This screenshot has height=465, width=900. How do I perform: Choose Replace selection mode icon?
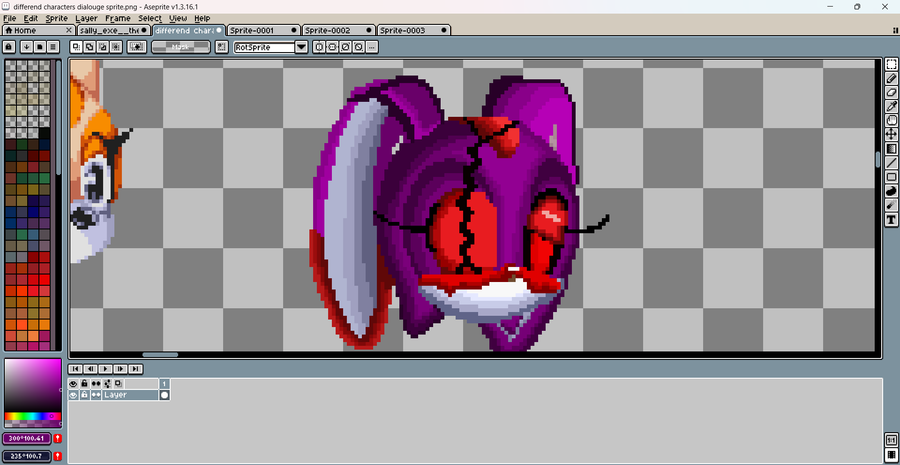[x=76, y=47]
